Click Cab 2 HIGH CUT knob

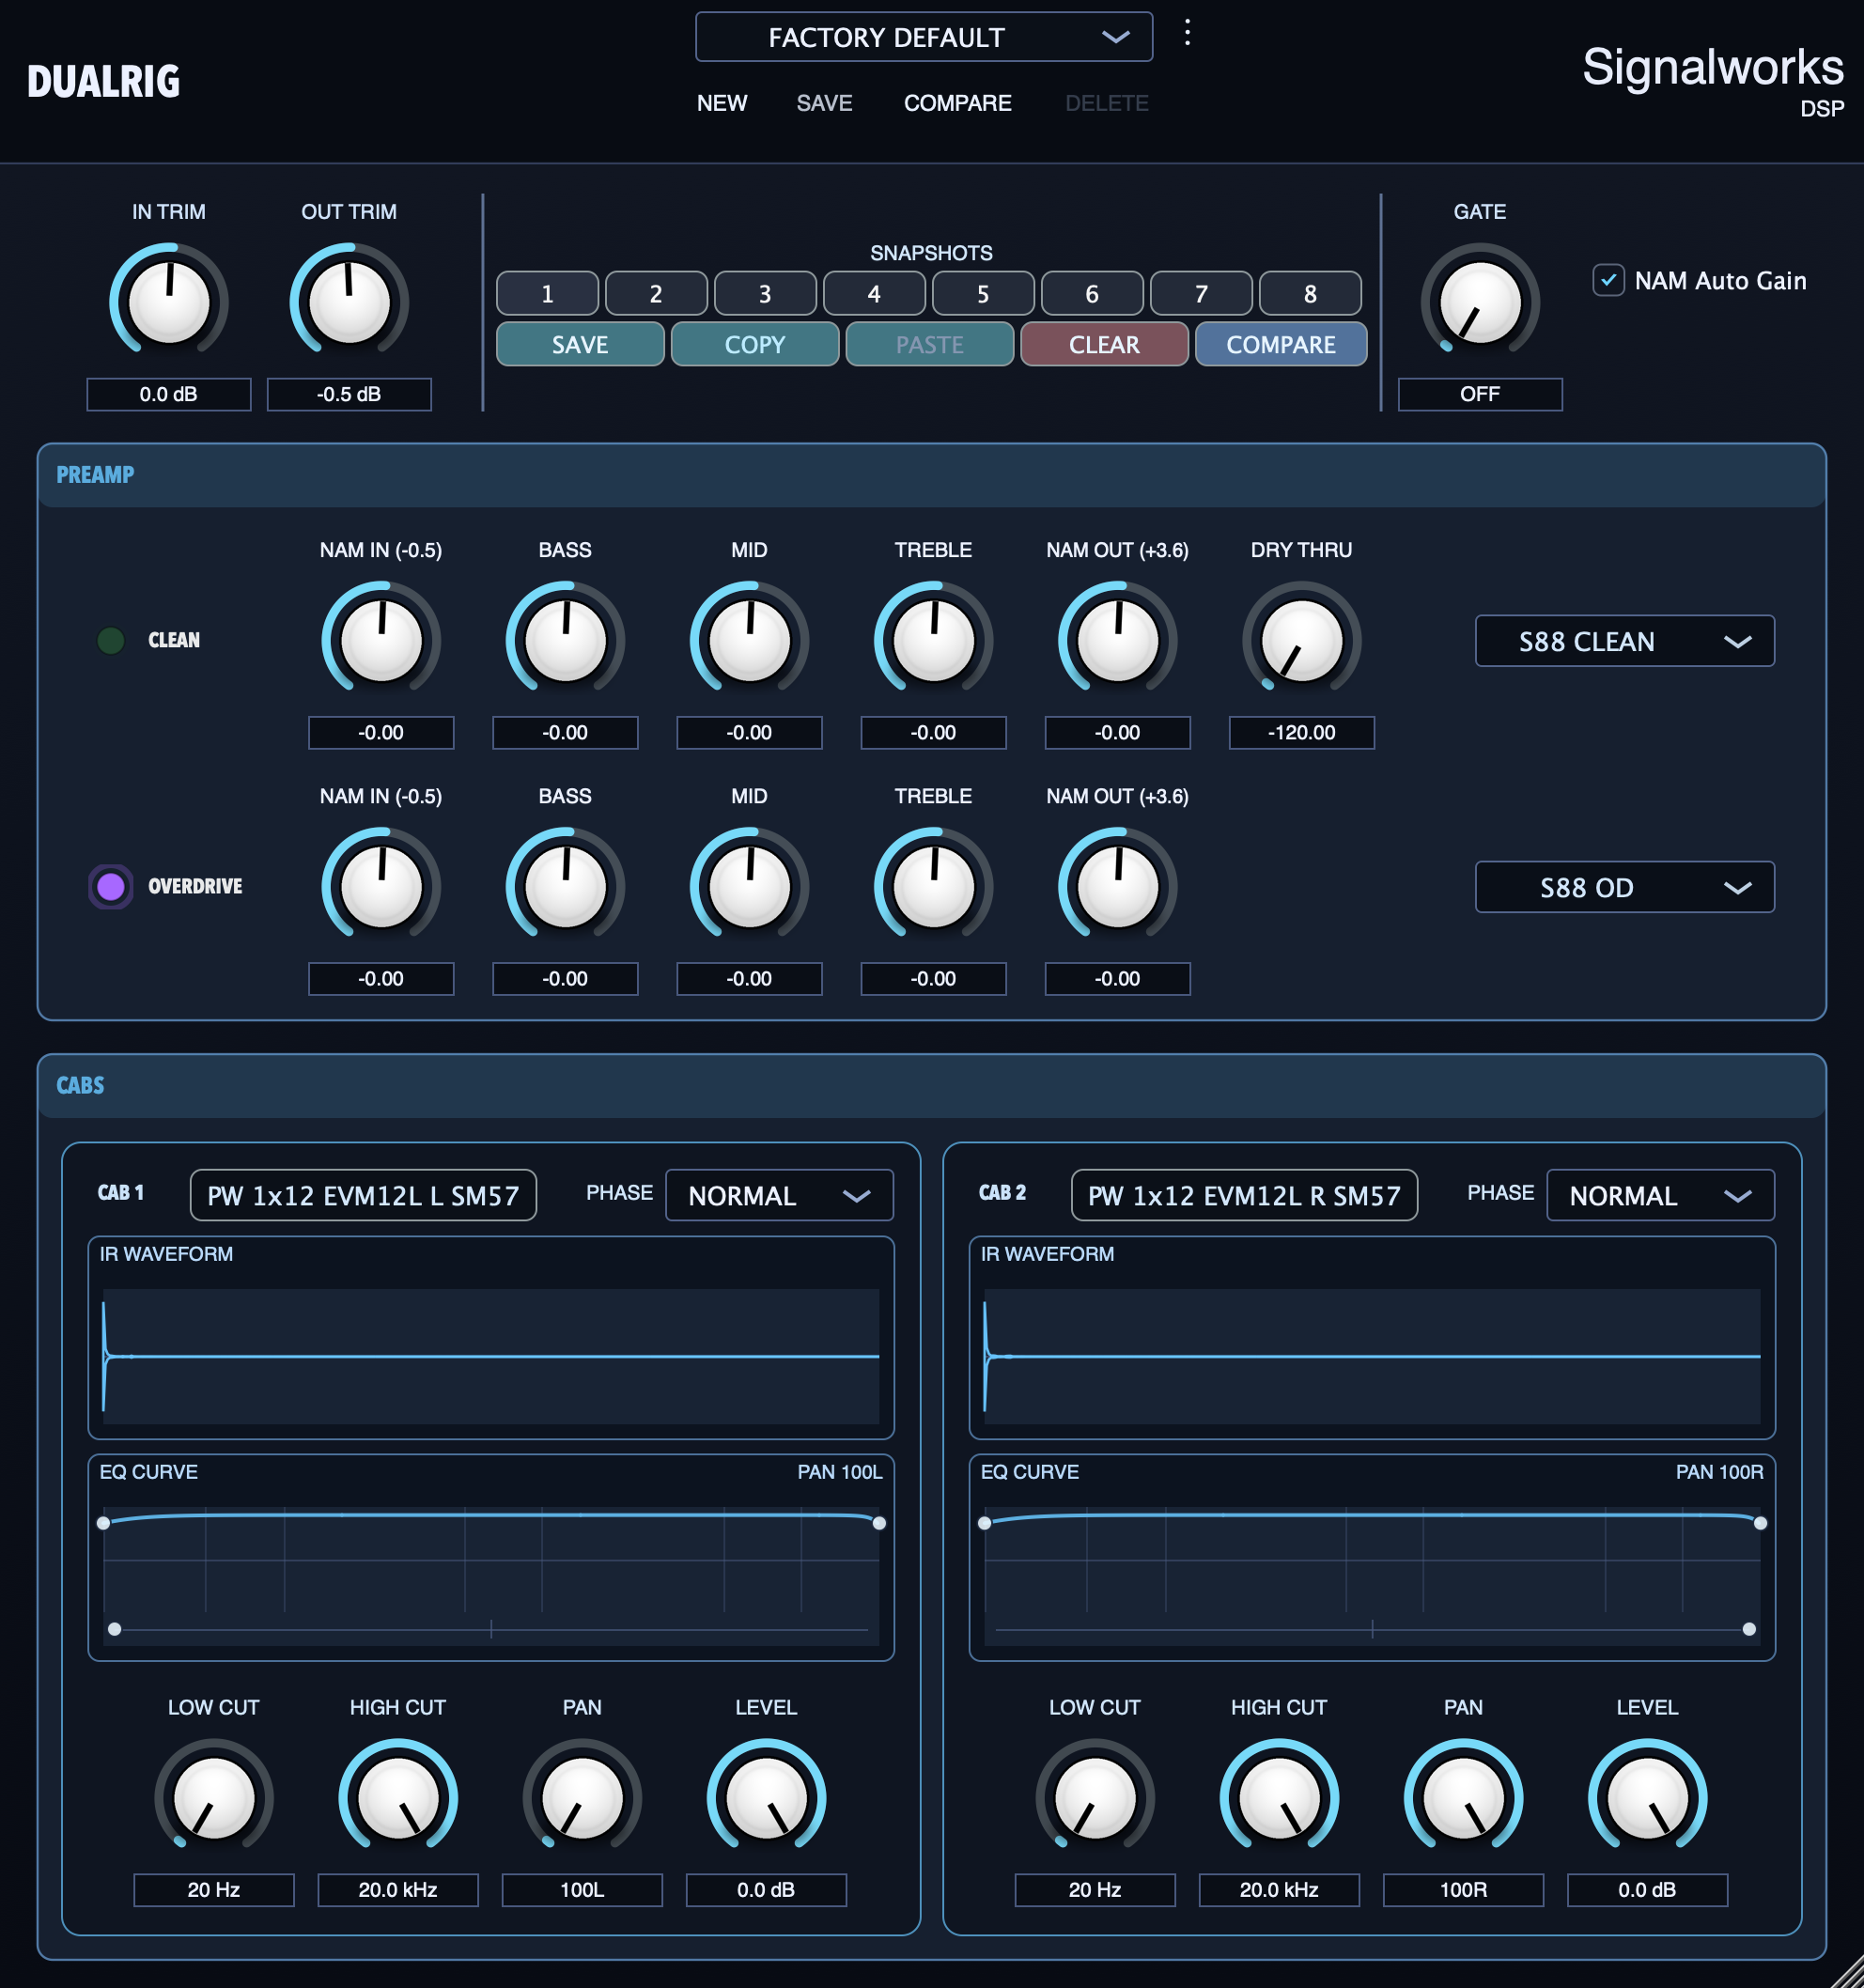pyautogui.click(x=1279, y=1798)
